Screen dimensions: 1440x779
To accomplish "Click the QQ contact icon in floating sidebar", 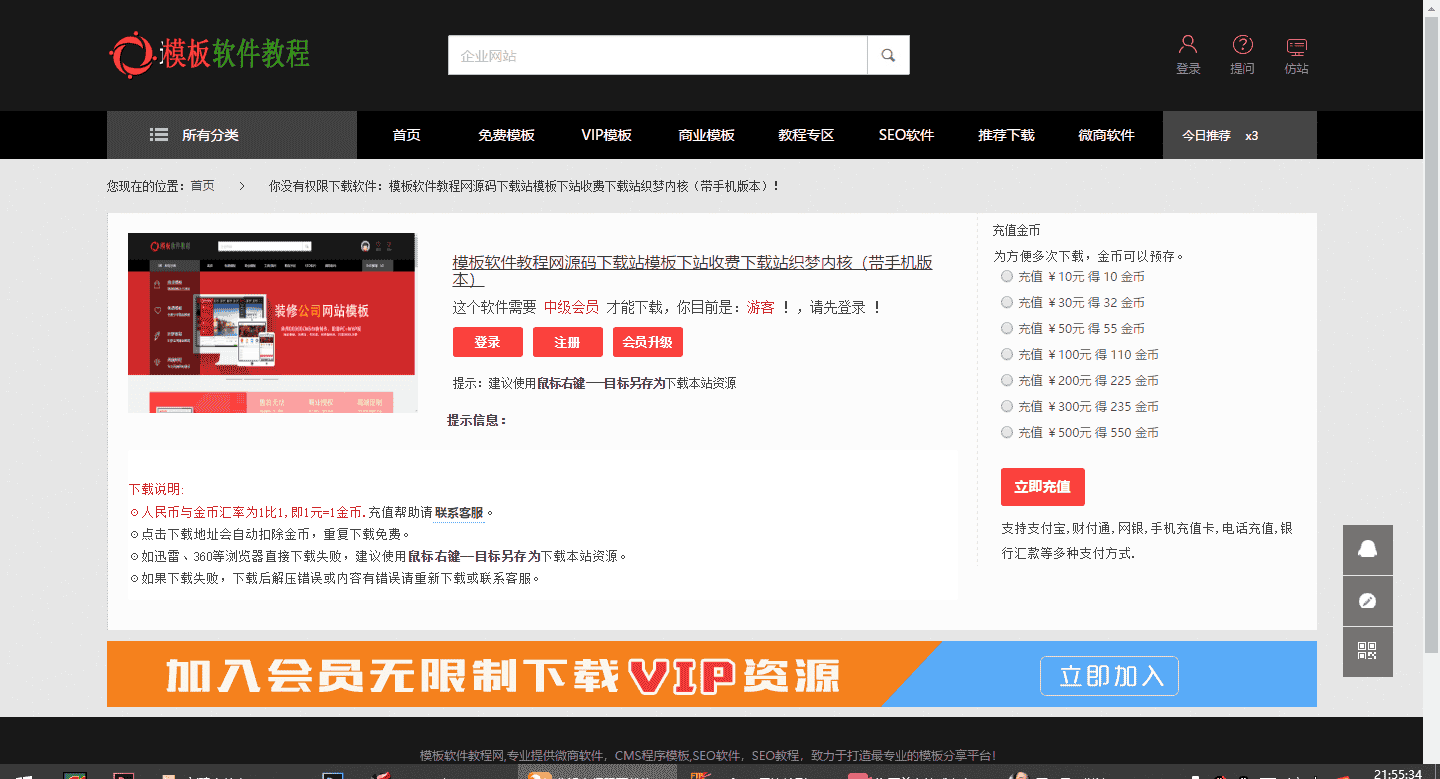I will point(1367,548).
